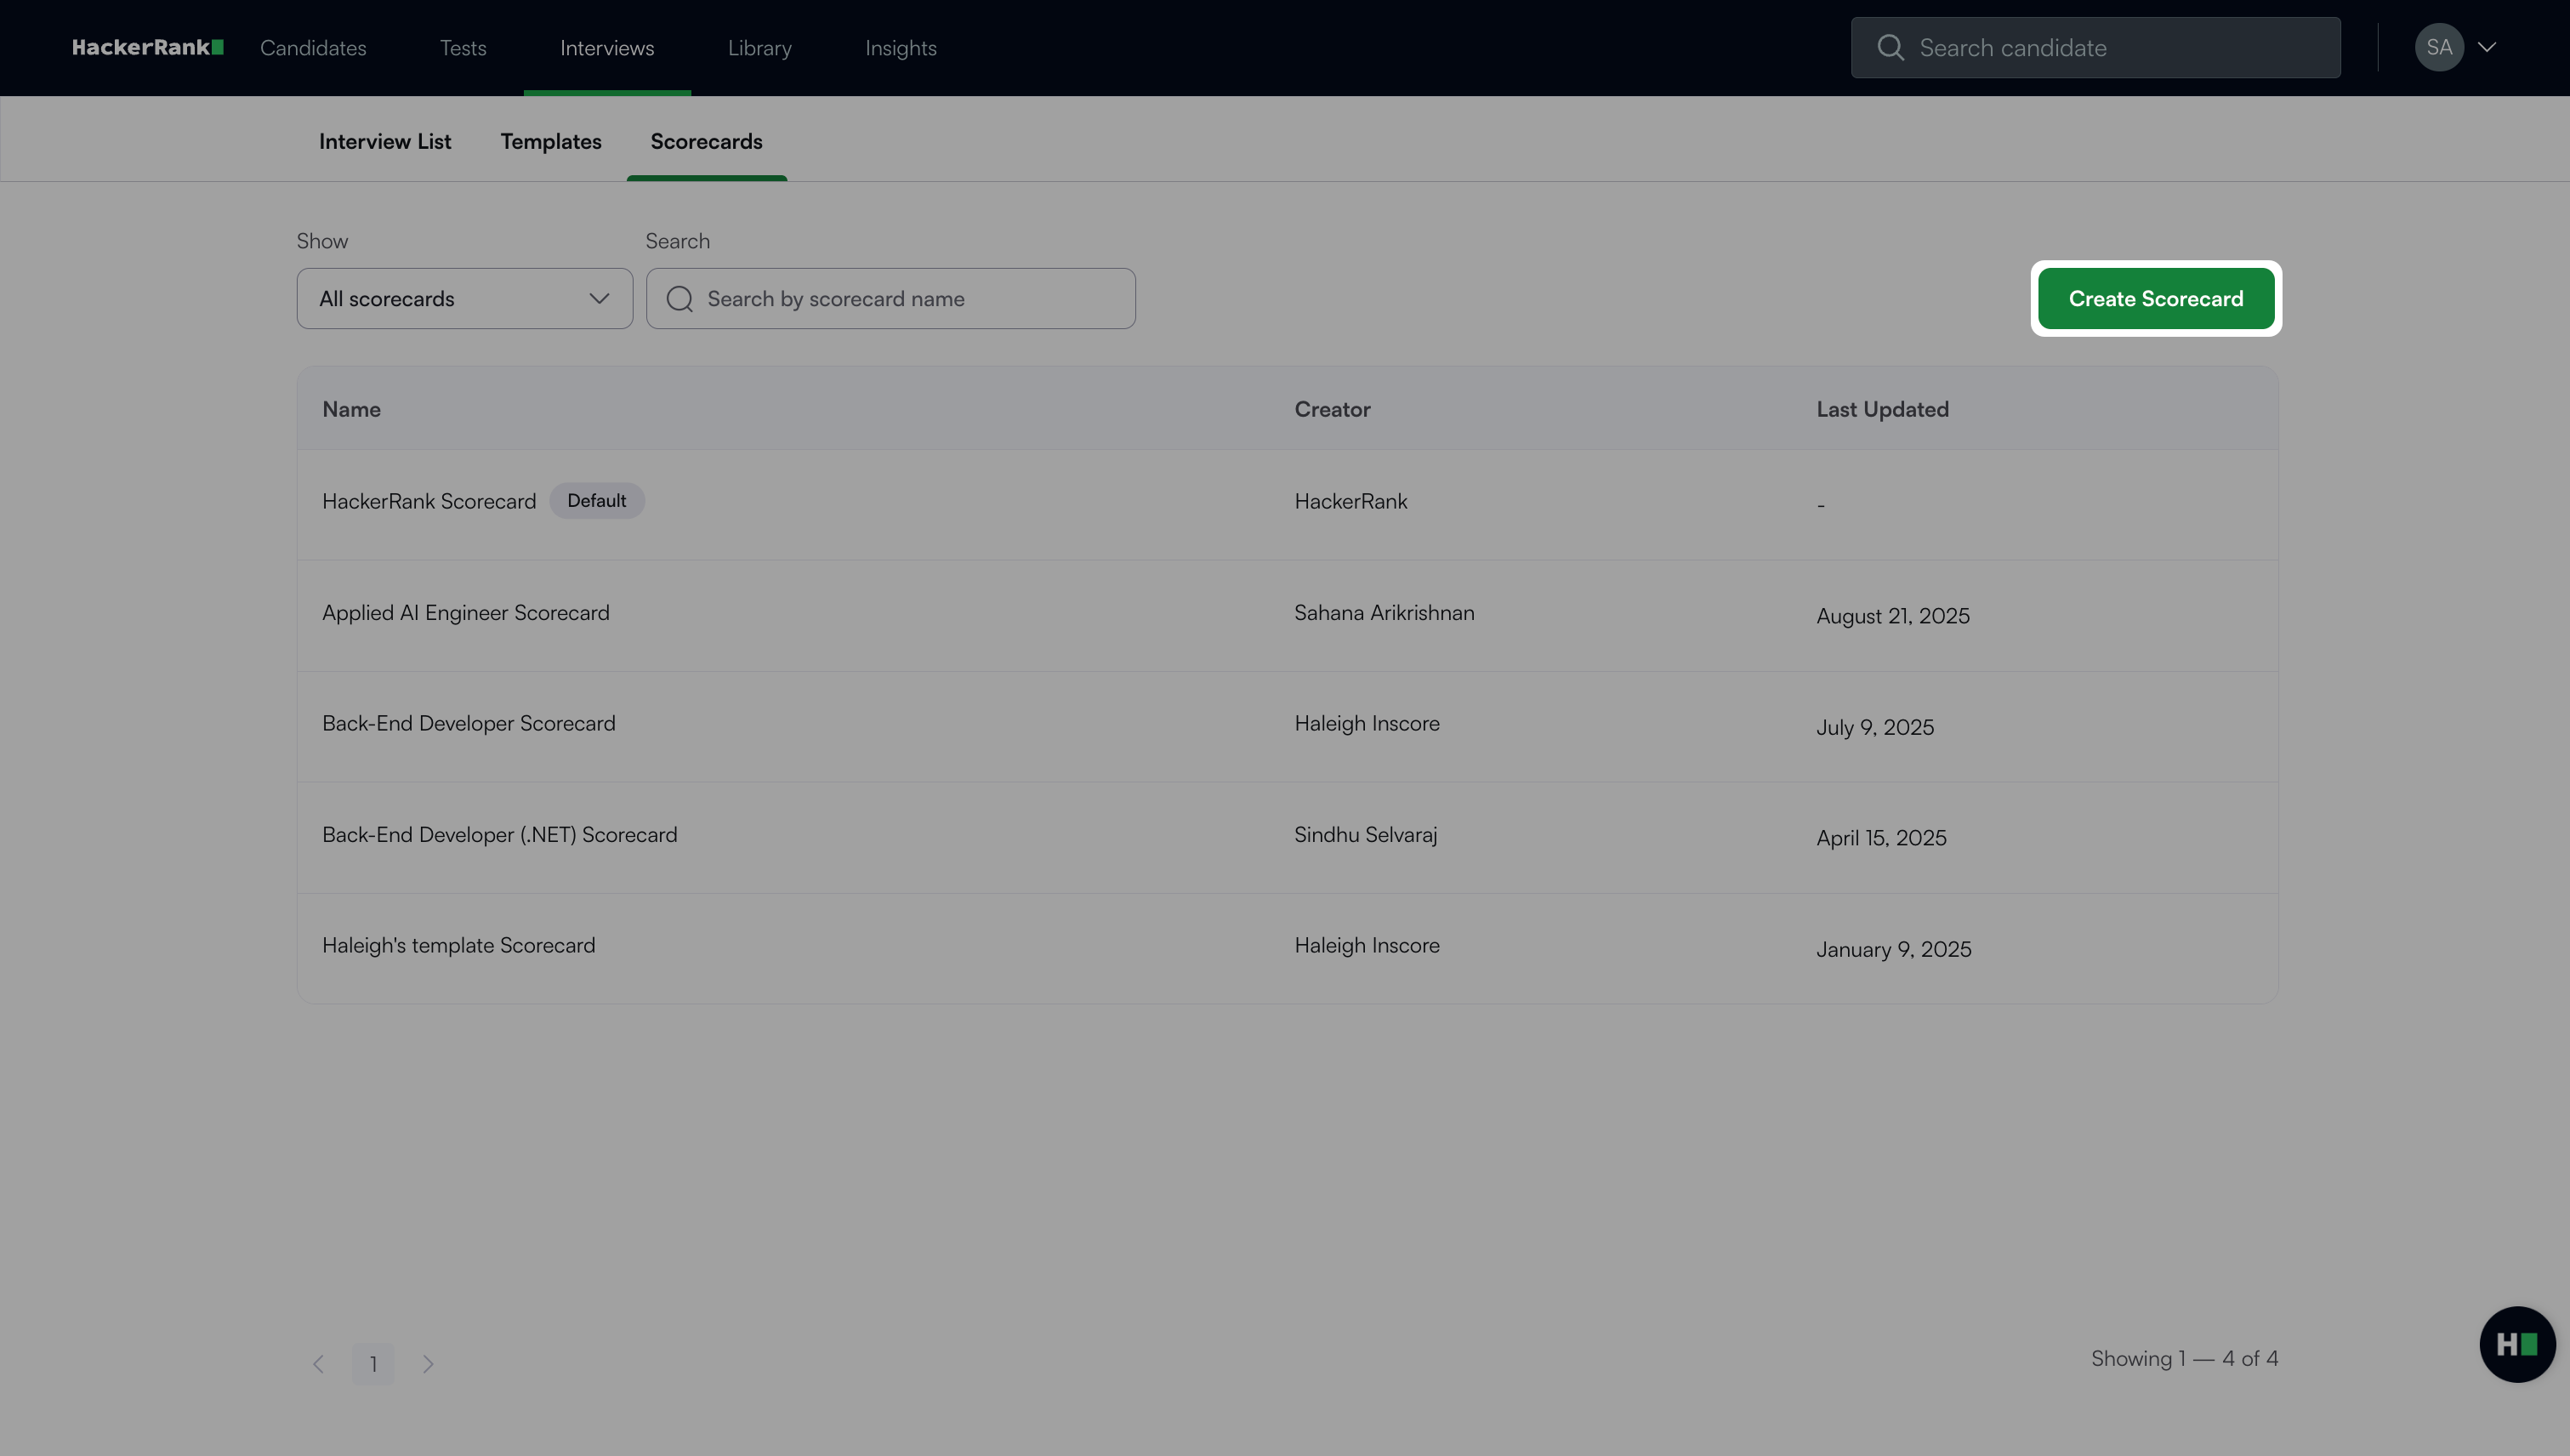Viewport: 2570px width, 1456px height.
Task: Expand the account menu chevron
Action: coord(2487,47)
